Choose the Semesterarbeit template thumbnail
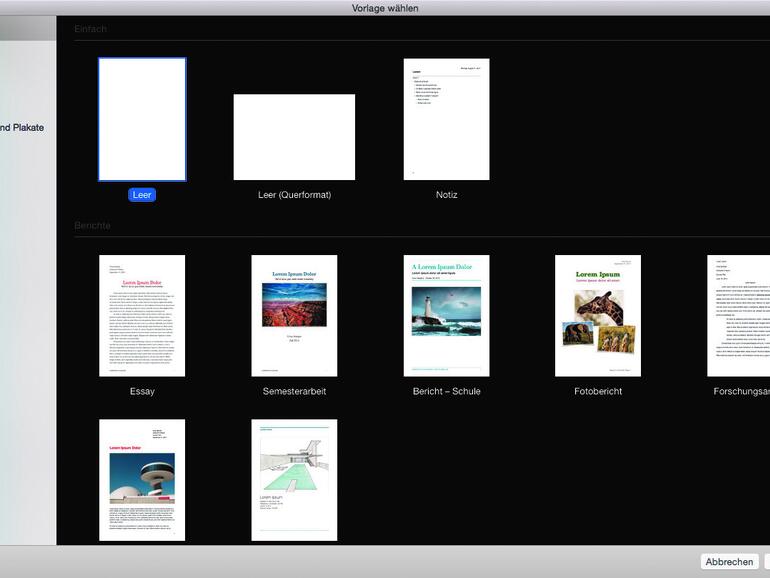The height and width of the screenshot is (578, 770). (x=294, y=315)
